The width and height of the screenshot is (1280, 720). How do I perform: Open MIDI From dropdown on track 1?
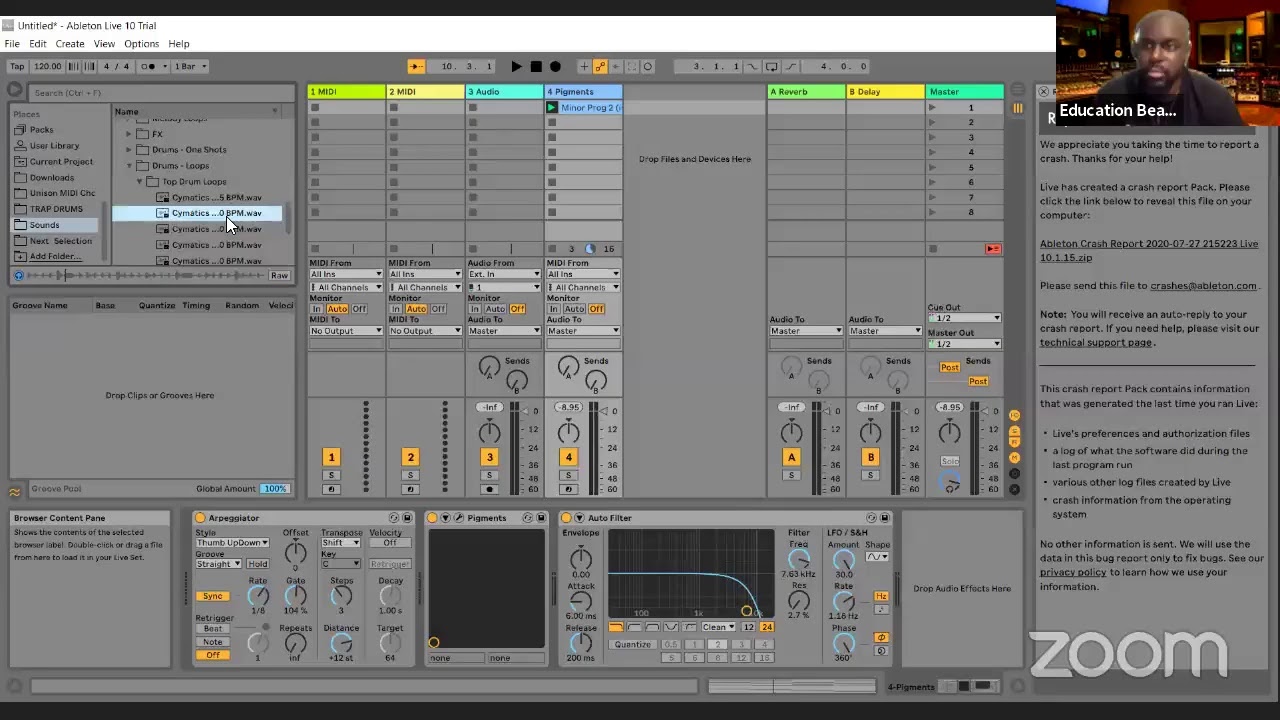coord(346,274)
